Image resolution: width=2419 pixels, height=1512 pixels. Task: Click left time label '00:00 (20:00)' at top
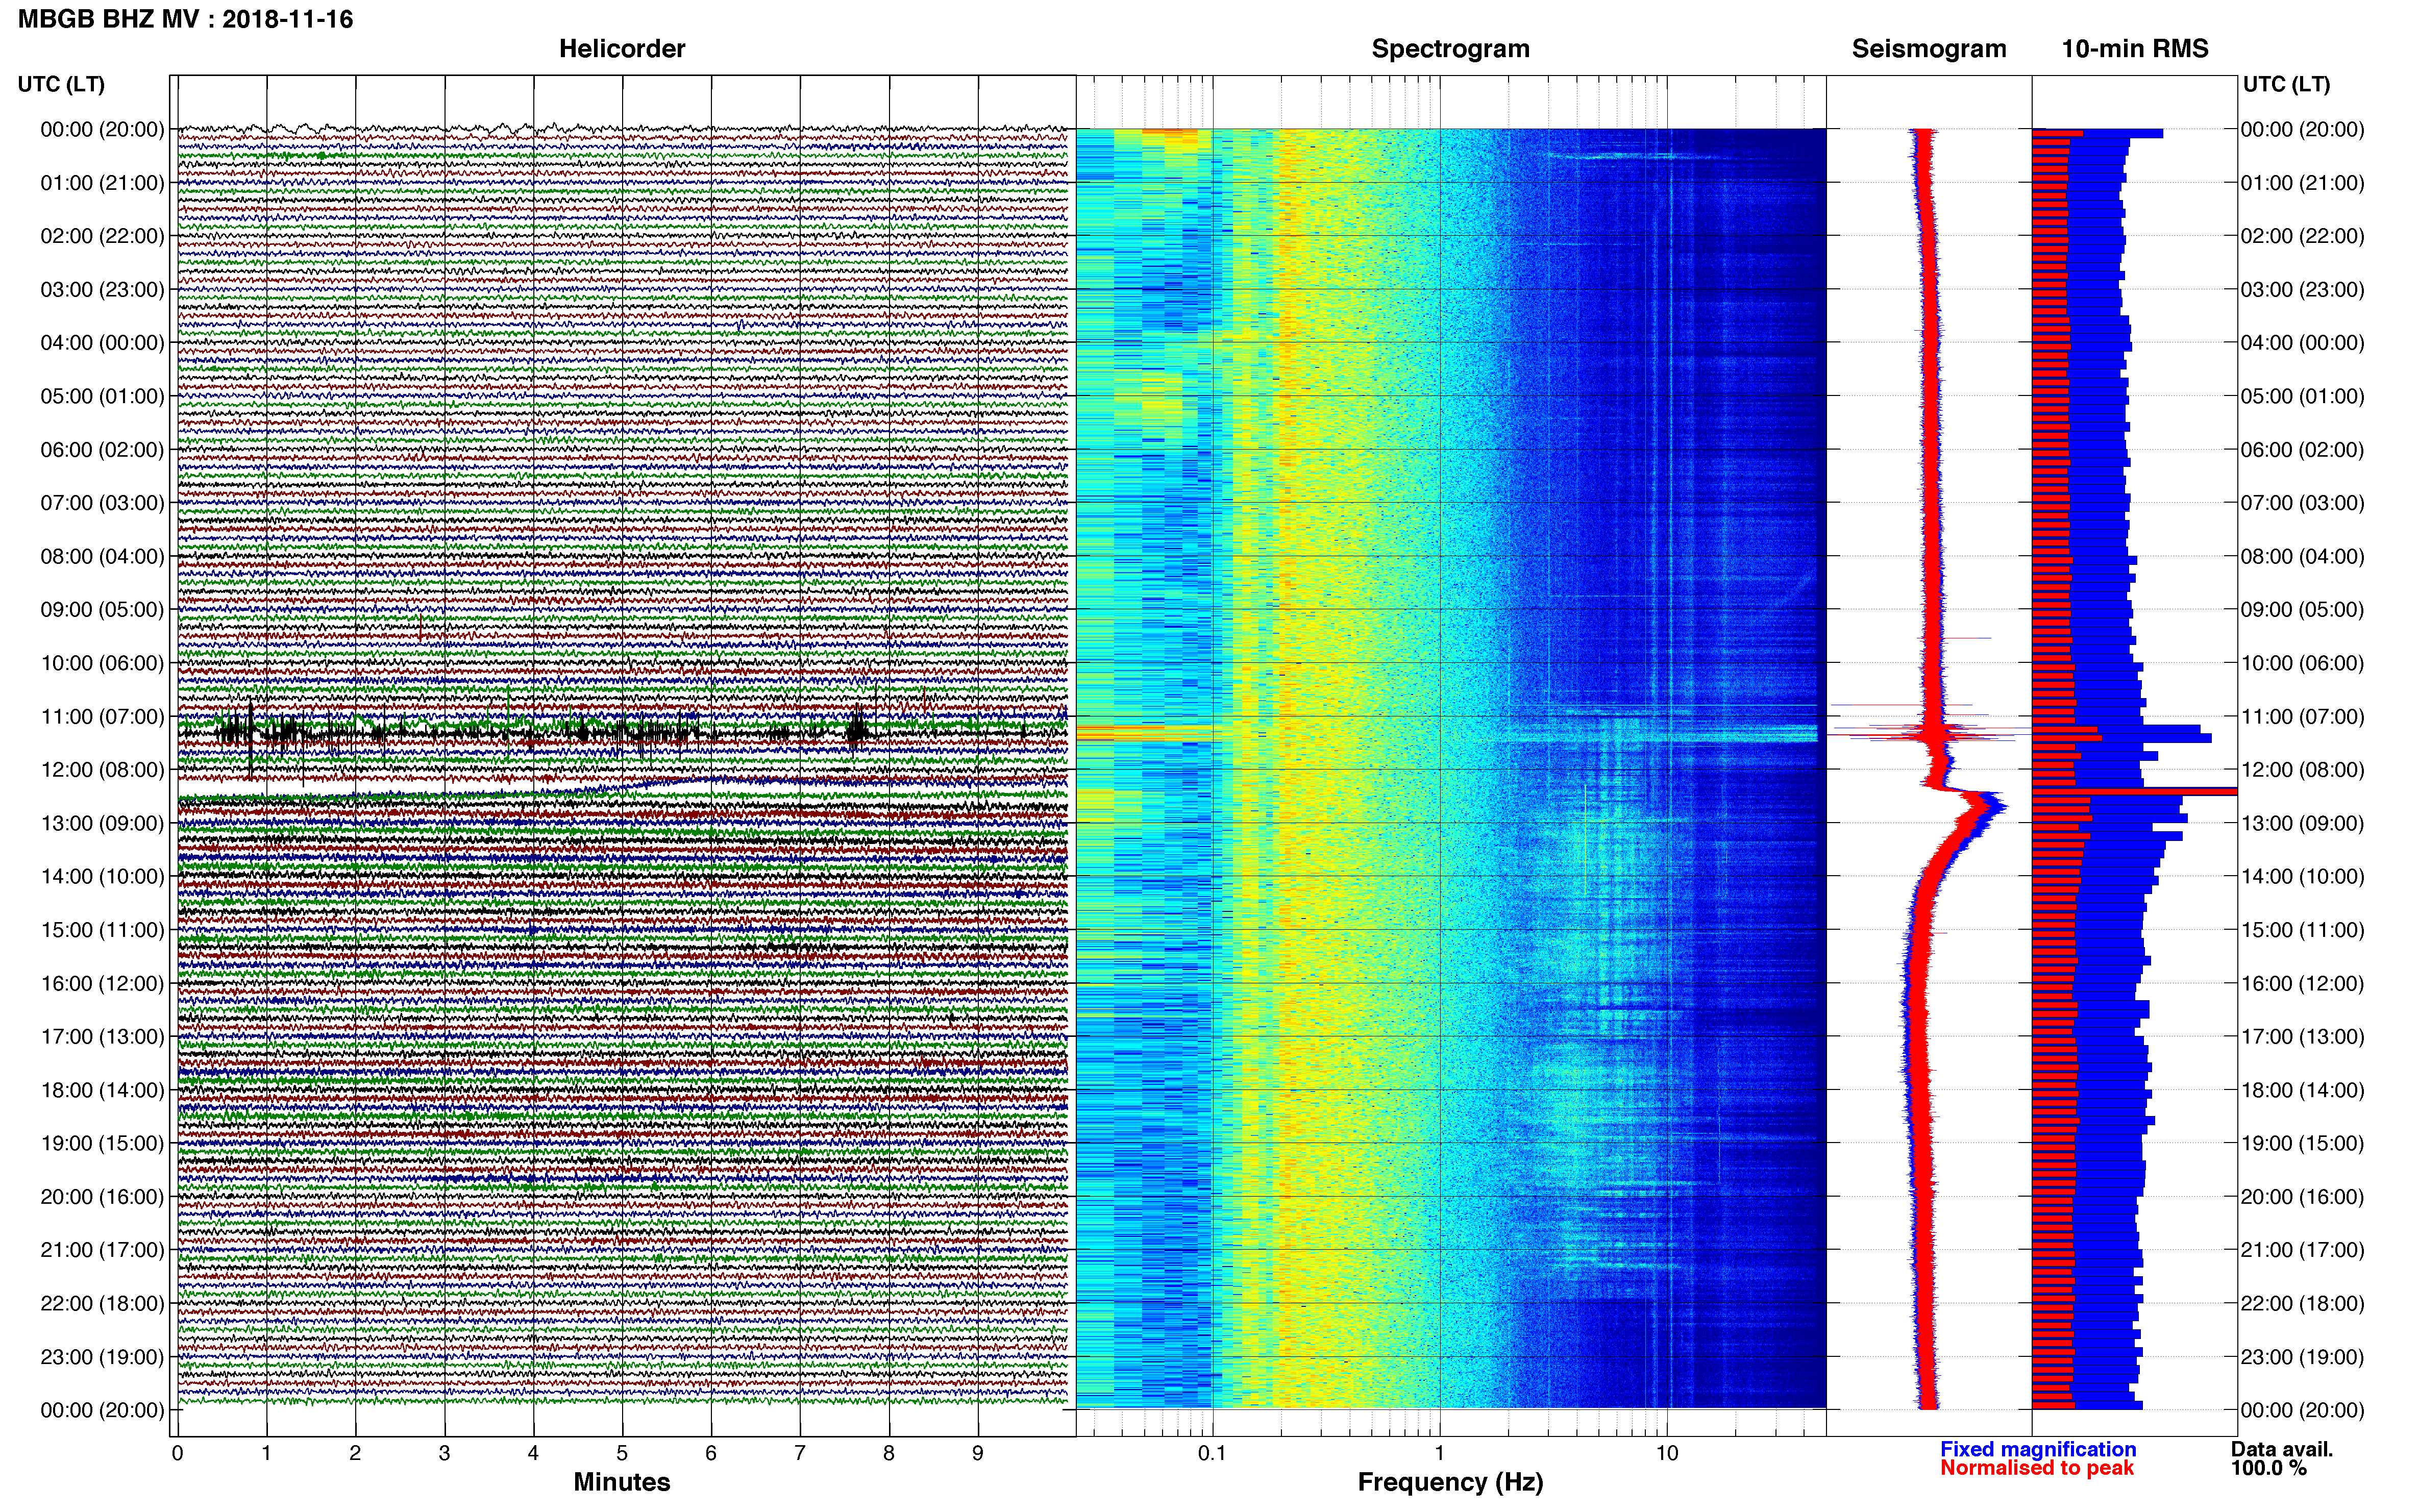click(x=102, y=129)
